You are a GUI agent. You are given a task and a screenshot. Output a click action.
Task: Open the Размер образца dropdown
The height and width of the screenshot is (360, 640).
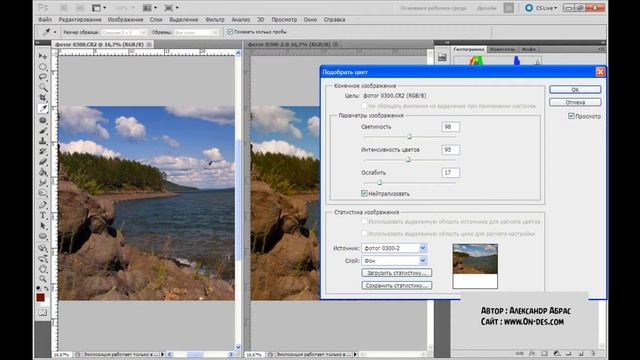coord(124,32)
